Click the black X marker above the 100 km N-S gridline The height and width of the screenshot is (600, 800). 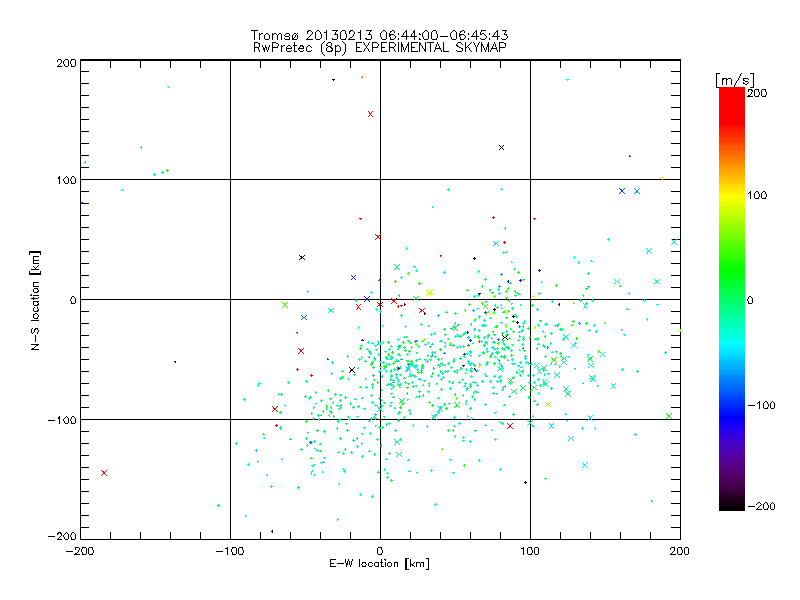pyautogui.click(x=502, y=147)
